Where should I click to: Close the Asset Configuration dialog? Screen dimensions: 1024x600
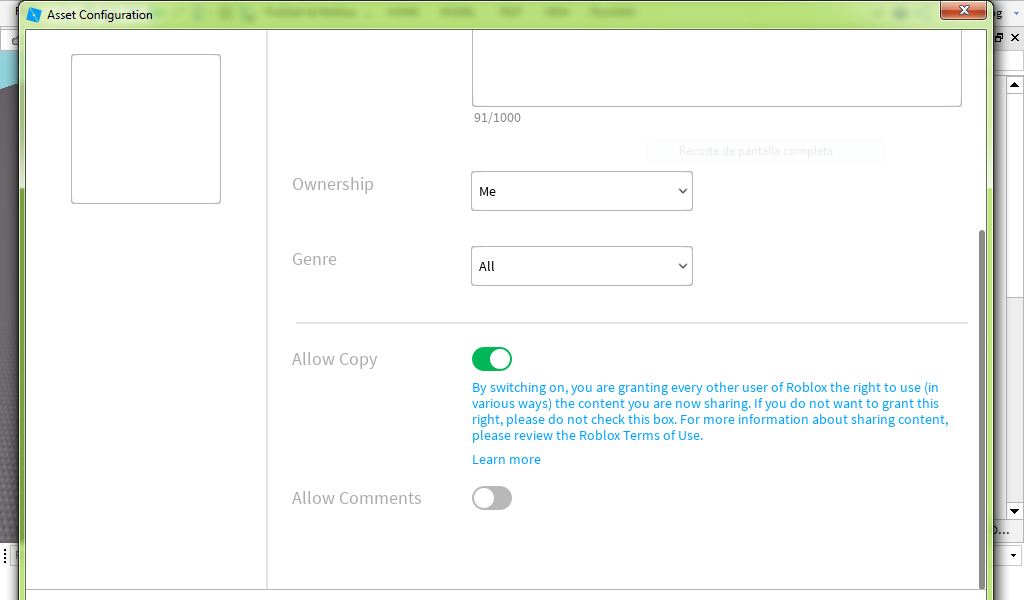(963, 10)
